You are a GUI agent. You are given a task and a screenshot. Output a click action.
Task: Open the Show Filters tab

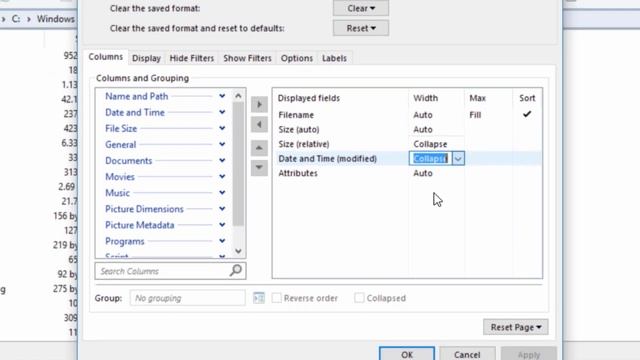[x=247, y=58]
